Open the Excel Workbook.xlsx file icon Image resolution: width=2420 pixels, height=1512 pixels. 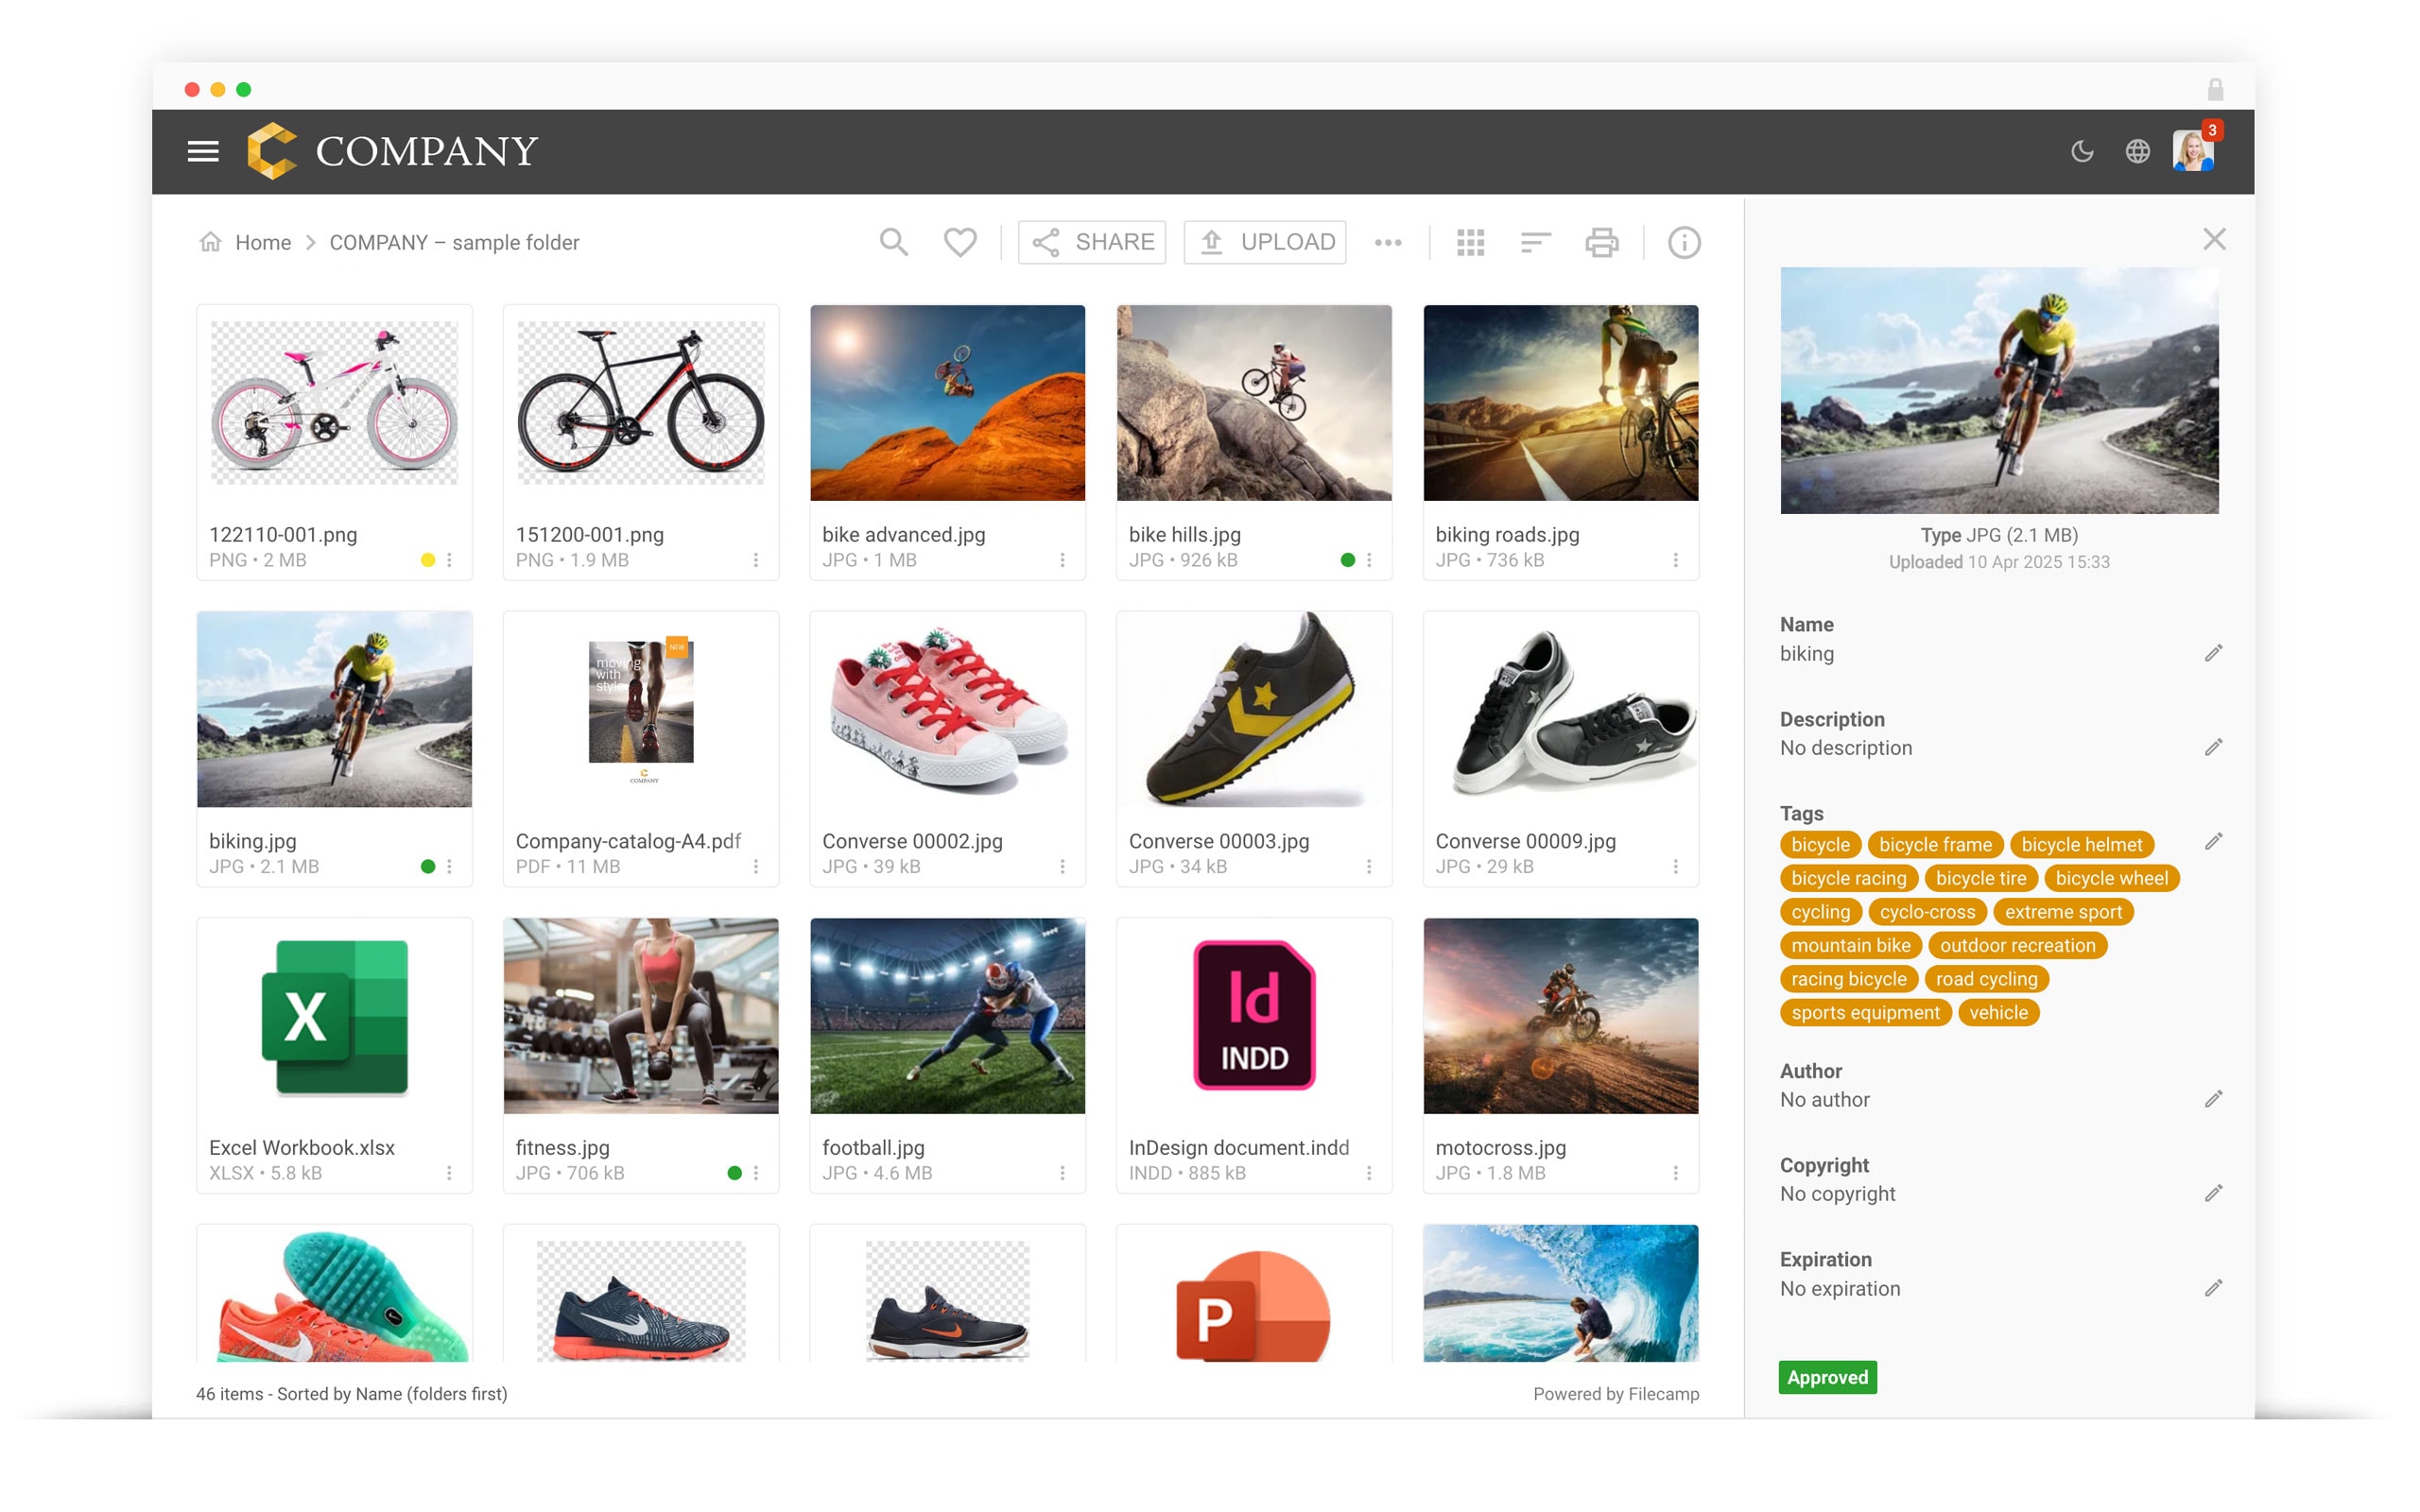[334, 1016]
